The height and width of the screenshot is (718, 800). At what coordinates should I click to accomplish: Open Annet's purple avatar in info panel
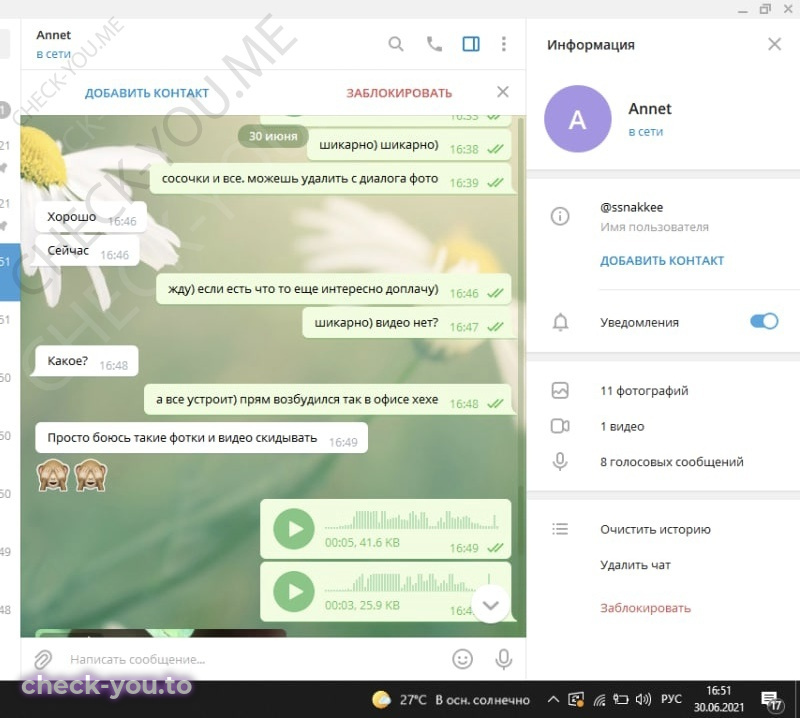tap(578, 119)
